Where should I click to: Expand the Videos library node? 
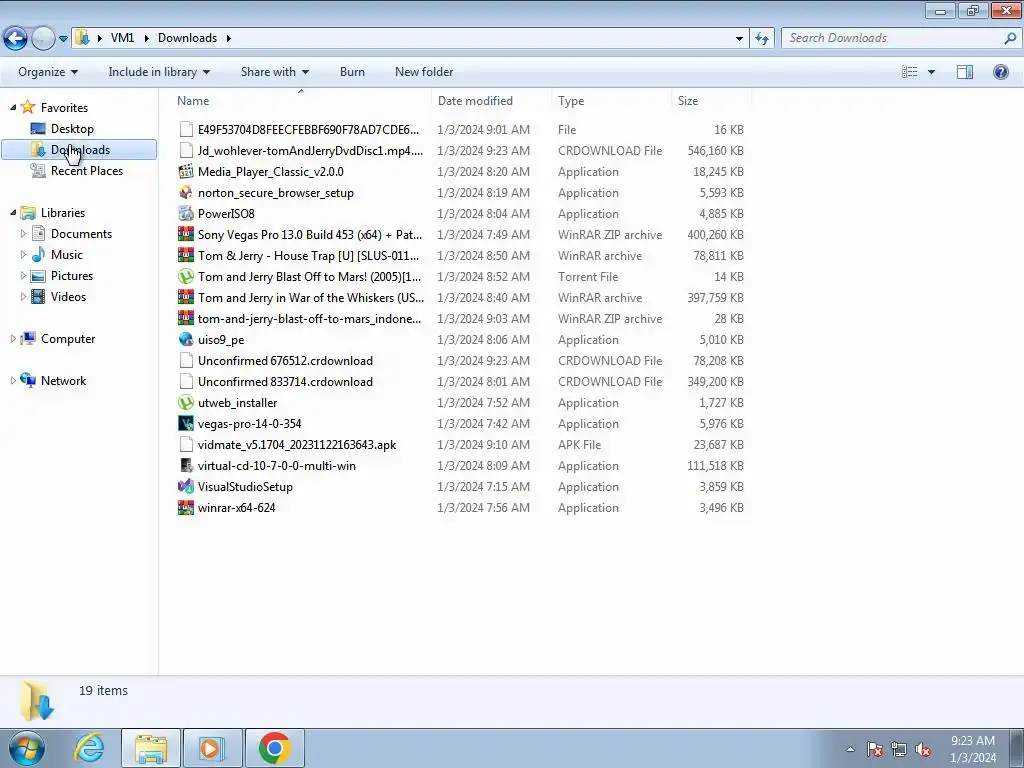24,296
